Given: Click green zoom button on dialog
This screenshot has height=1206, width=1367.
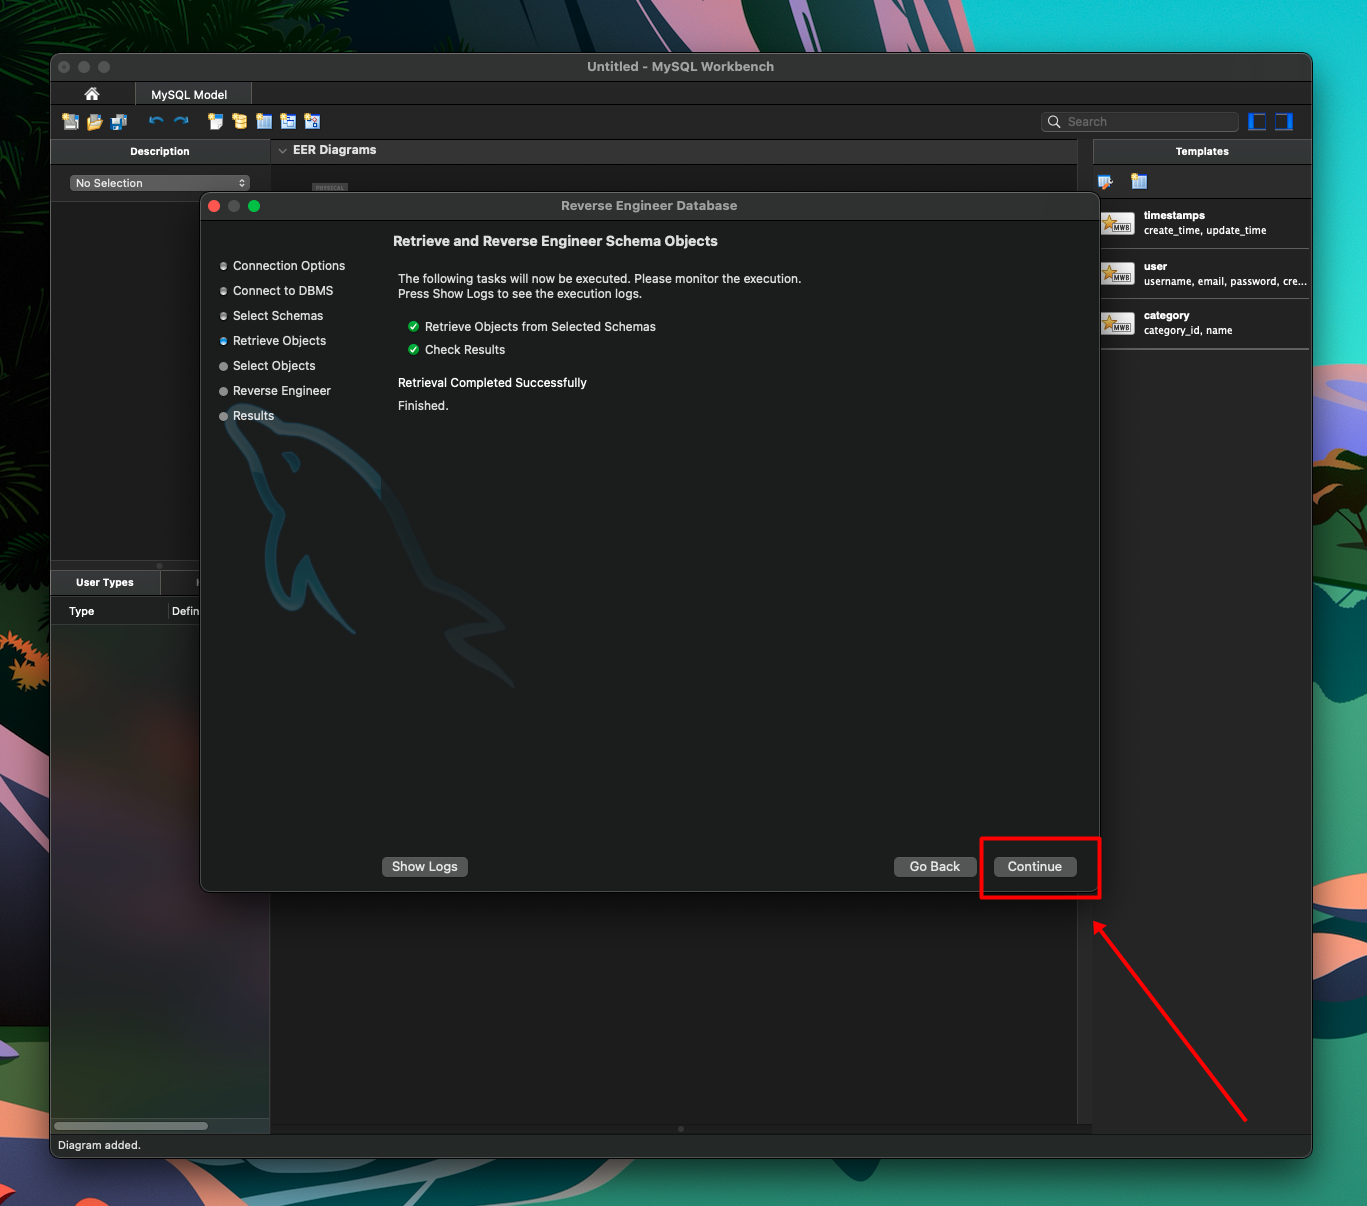Looking at the screenshot, I should click(254, 206).
